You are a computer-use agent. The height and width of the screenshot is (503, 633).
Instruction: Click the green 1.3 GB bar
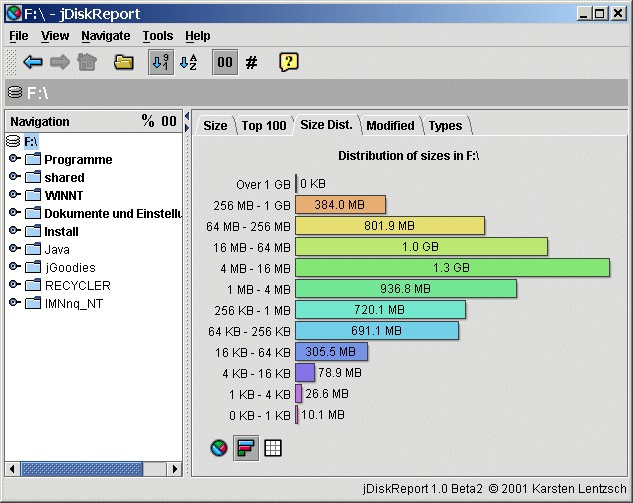pos(453,268)
